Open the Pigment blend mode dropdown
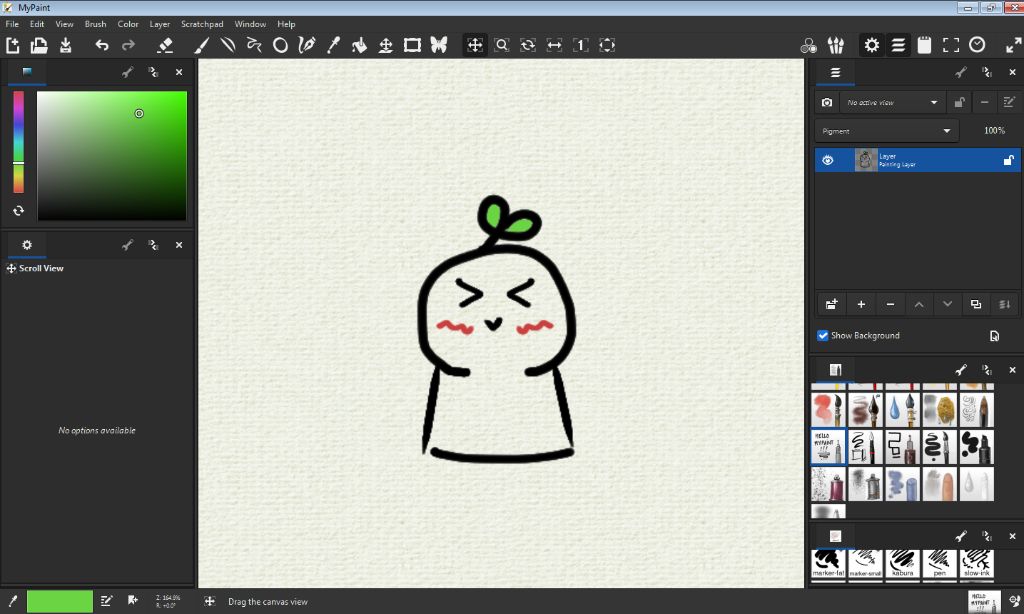 click(886, 131)
